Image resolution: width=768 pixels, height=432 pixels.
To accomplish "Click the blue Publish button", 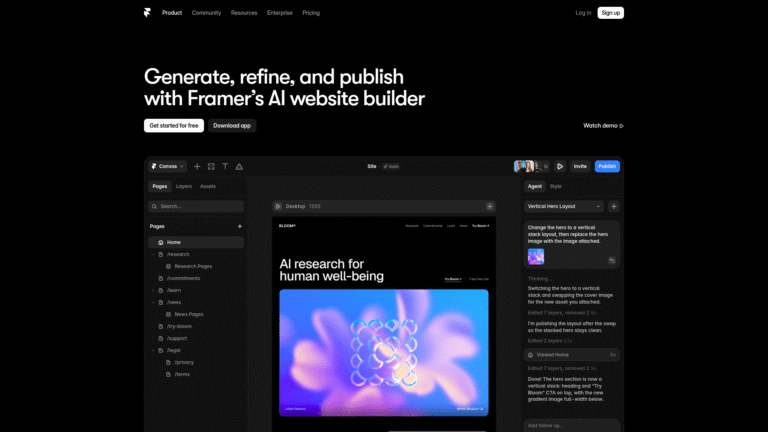I will point(607,167).
